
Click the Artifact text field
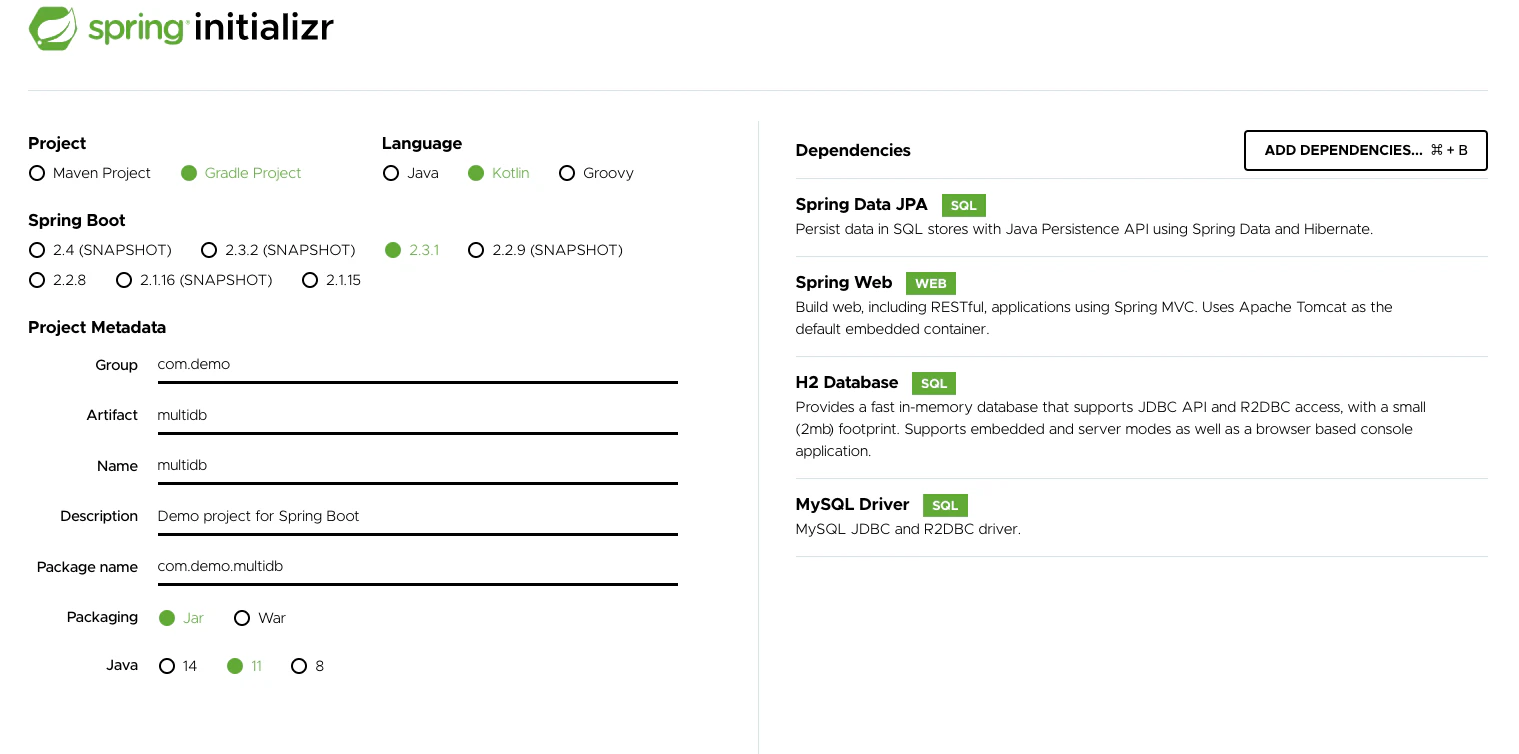pyautogui.click(x=417, y=415)
